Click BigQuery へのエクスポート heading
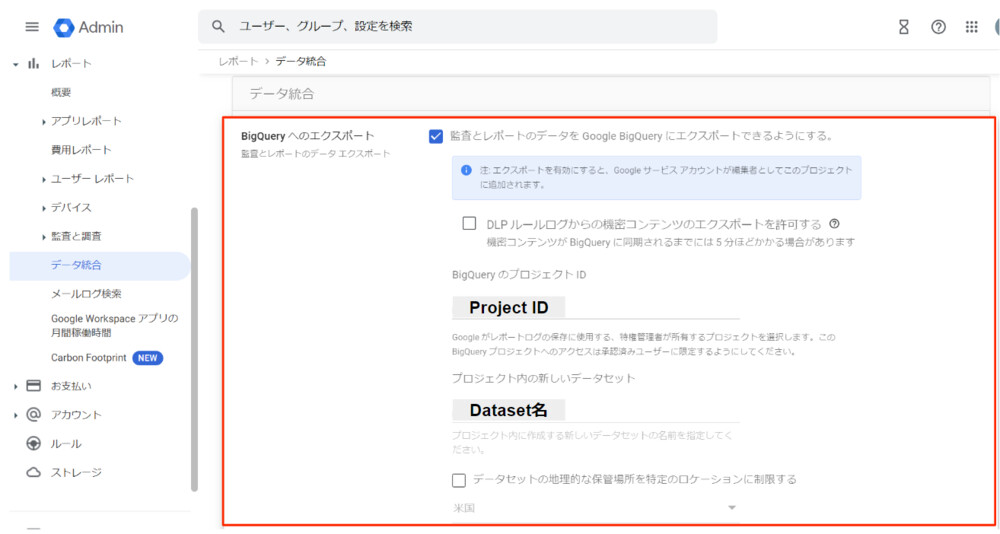1000x534 pixels. click(x=307, y=136)
